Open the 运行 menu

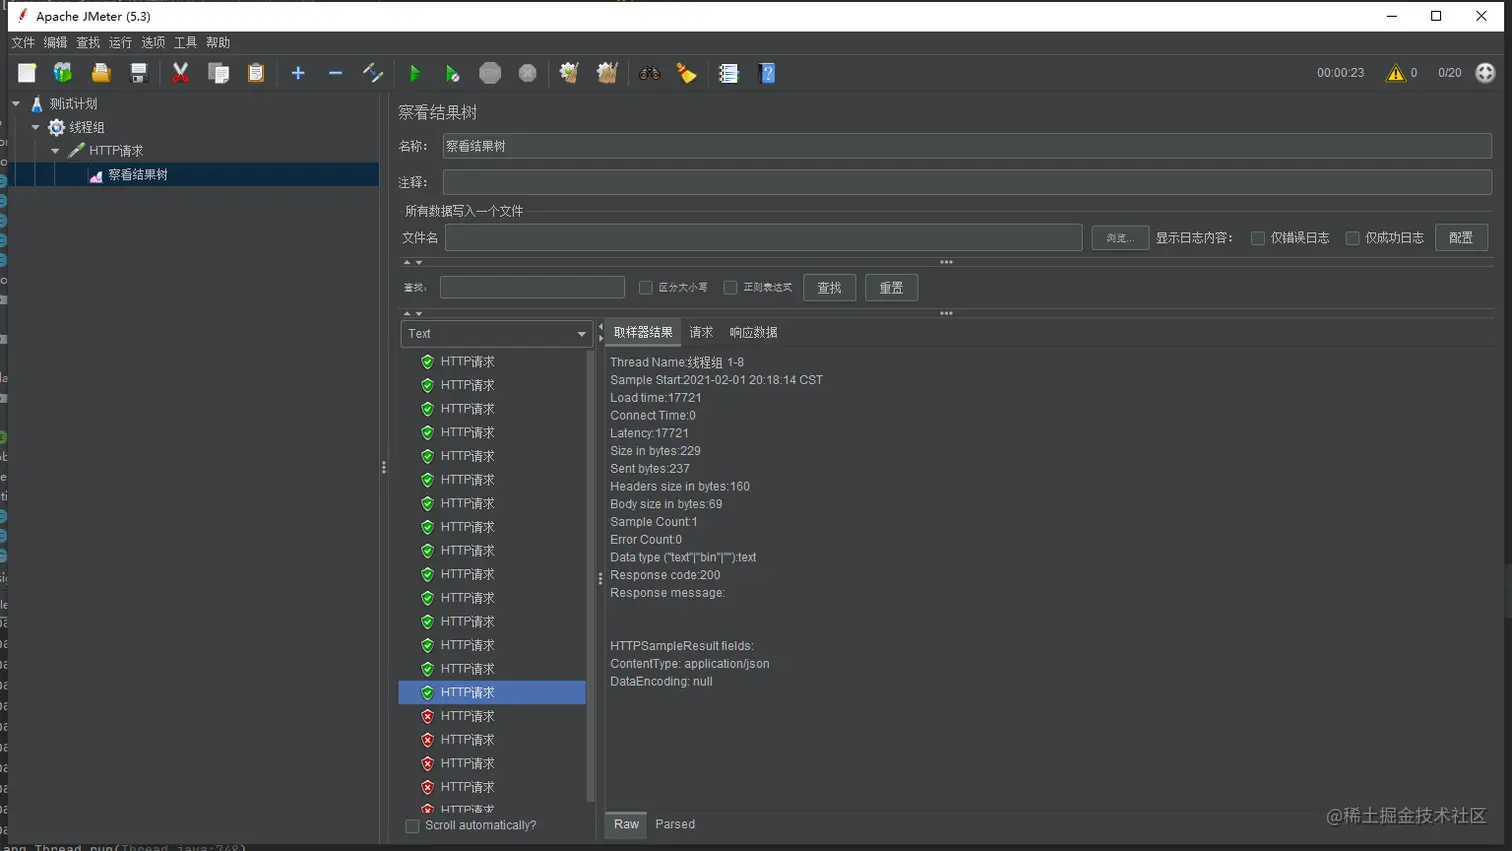tap(120, 43)
